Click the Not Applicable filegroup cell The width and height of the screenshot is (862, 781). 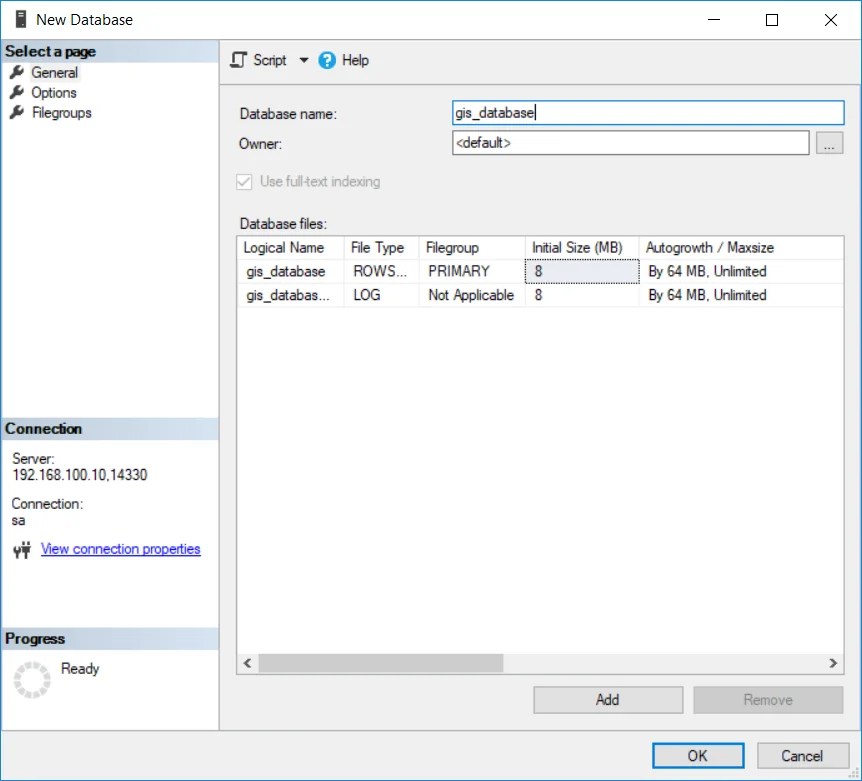[472, 295]
